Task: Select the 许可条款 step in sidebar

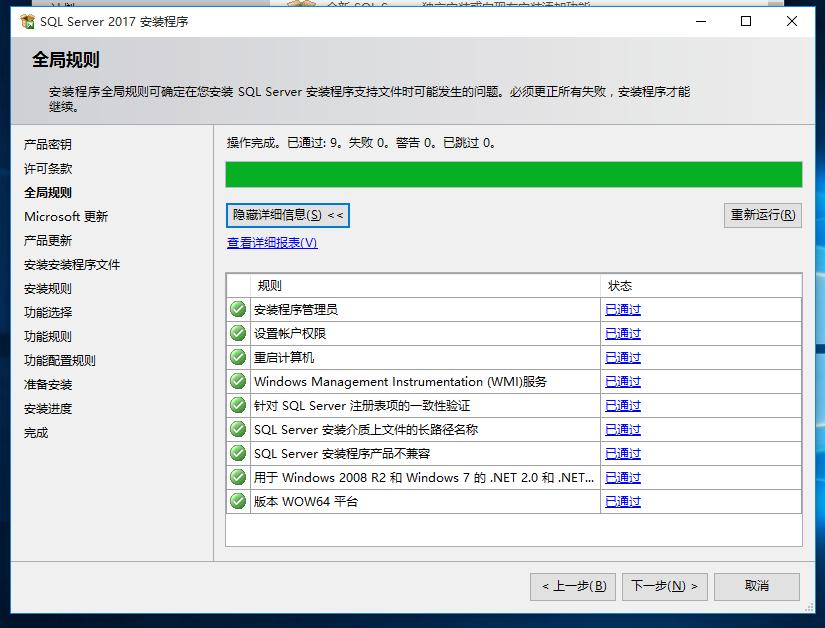Action: click(48, 169)
